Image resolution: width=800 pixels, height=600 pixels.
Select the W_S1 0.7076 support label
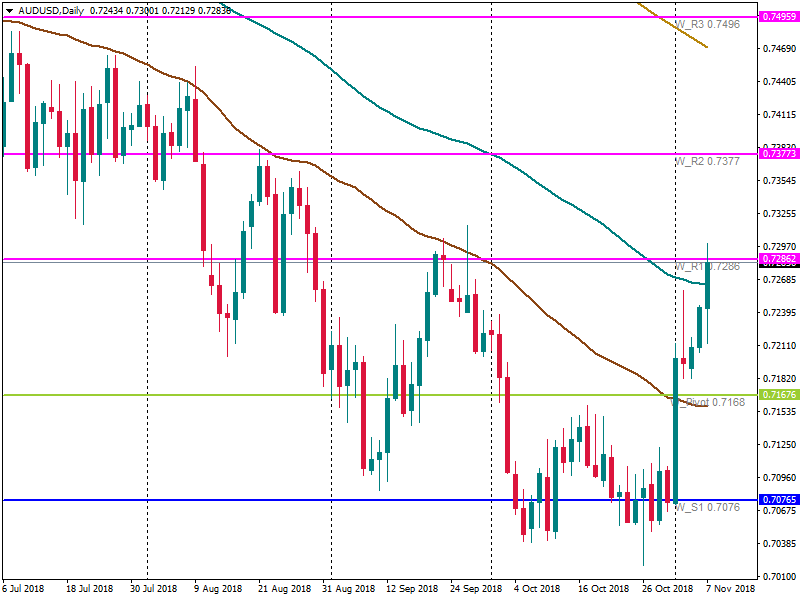[x=707, y=507]
